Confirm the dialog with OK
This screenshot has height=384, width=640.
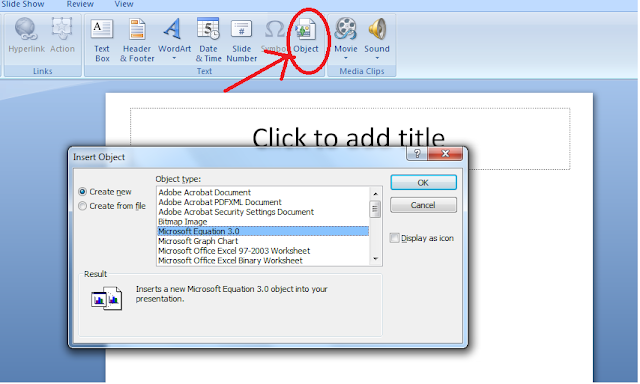[x=423, y=182]
